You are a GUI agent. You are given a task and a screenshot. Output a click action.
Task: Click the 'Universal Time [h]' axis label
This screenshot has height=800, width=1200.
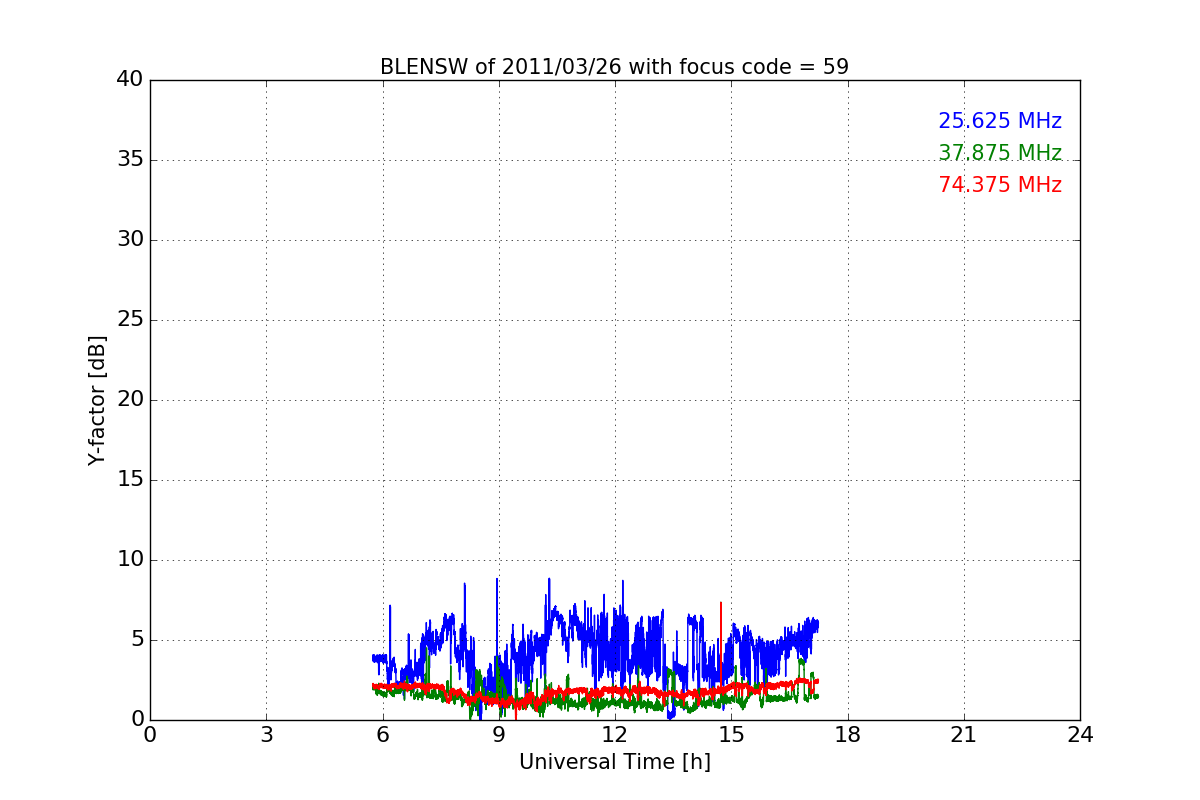click(615, 762)
